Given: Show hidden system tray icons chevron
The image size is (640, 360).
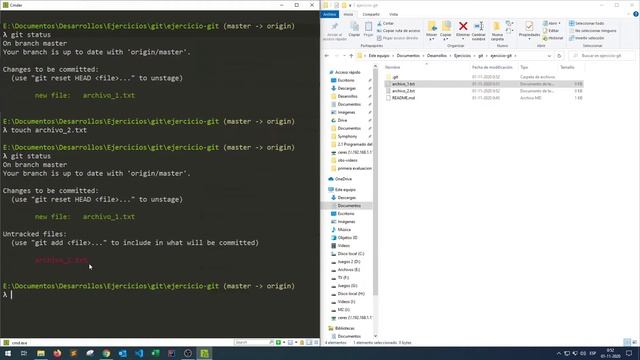Looking at the screenshot, I should (x=559, y=353).
